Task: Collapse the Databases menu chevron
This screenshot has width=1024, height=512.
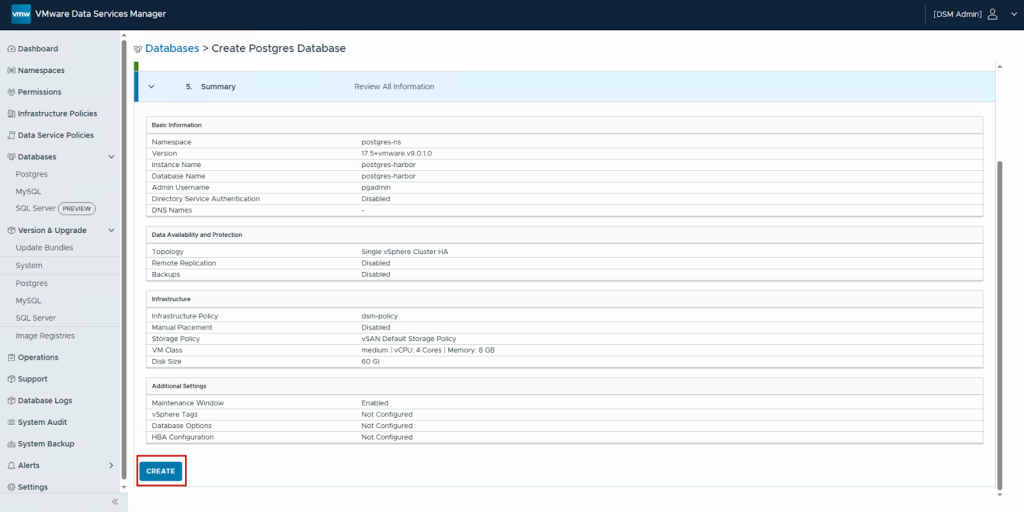Action: click(x=111, y=157)
